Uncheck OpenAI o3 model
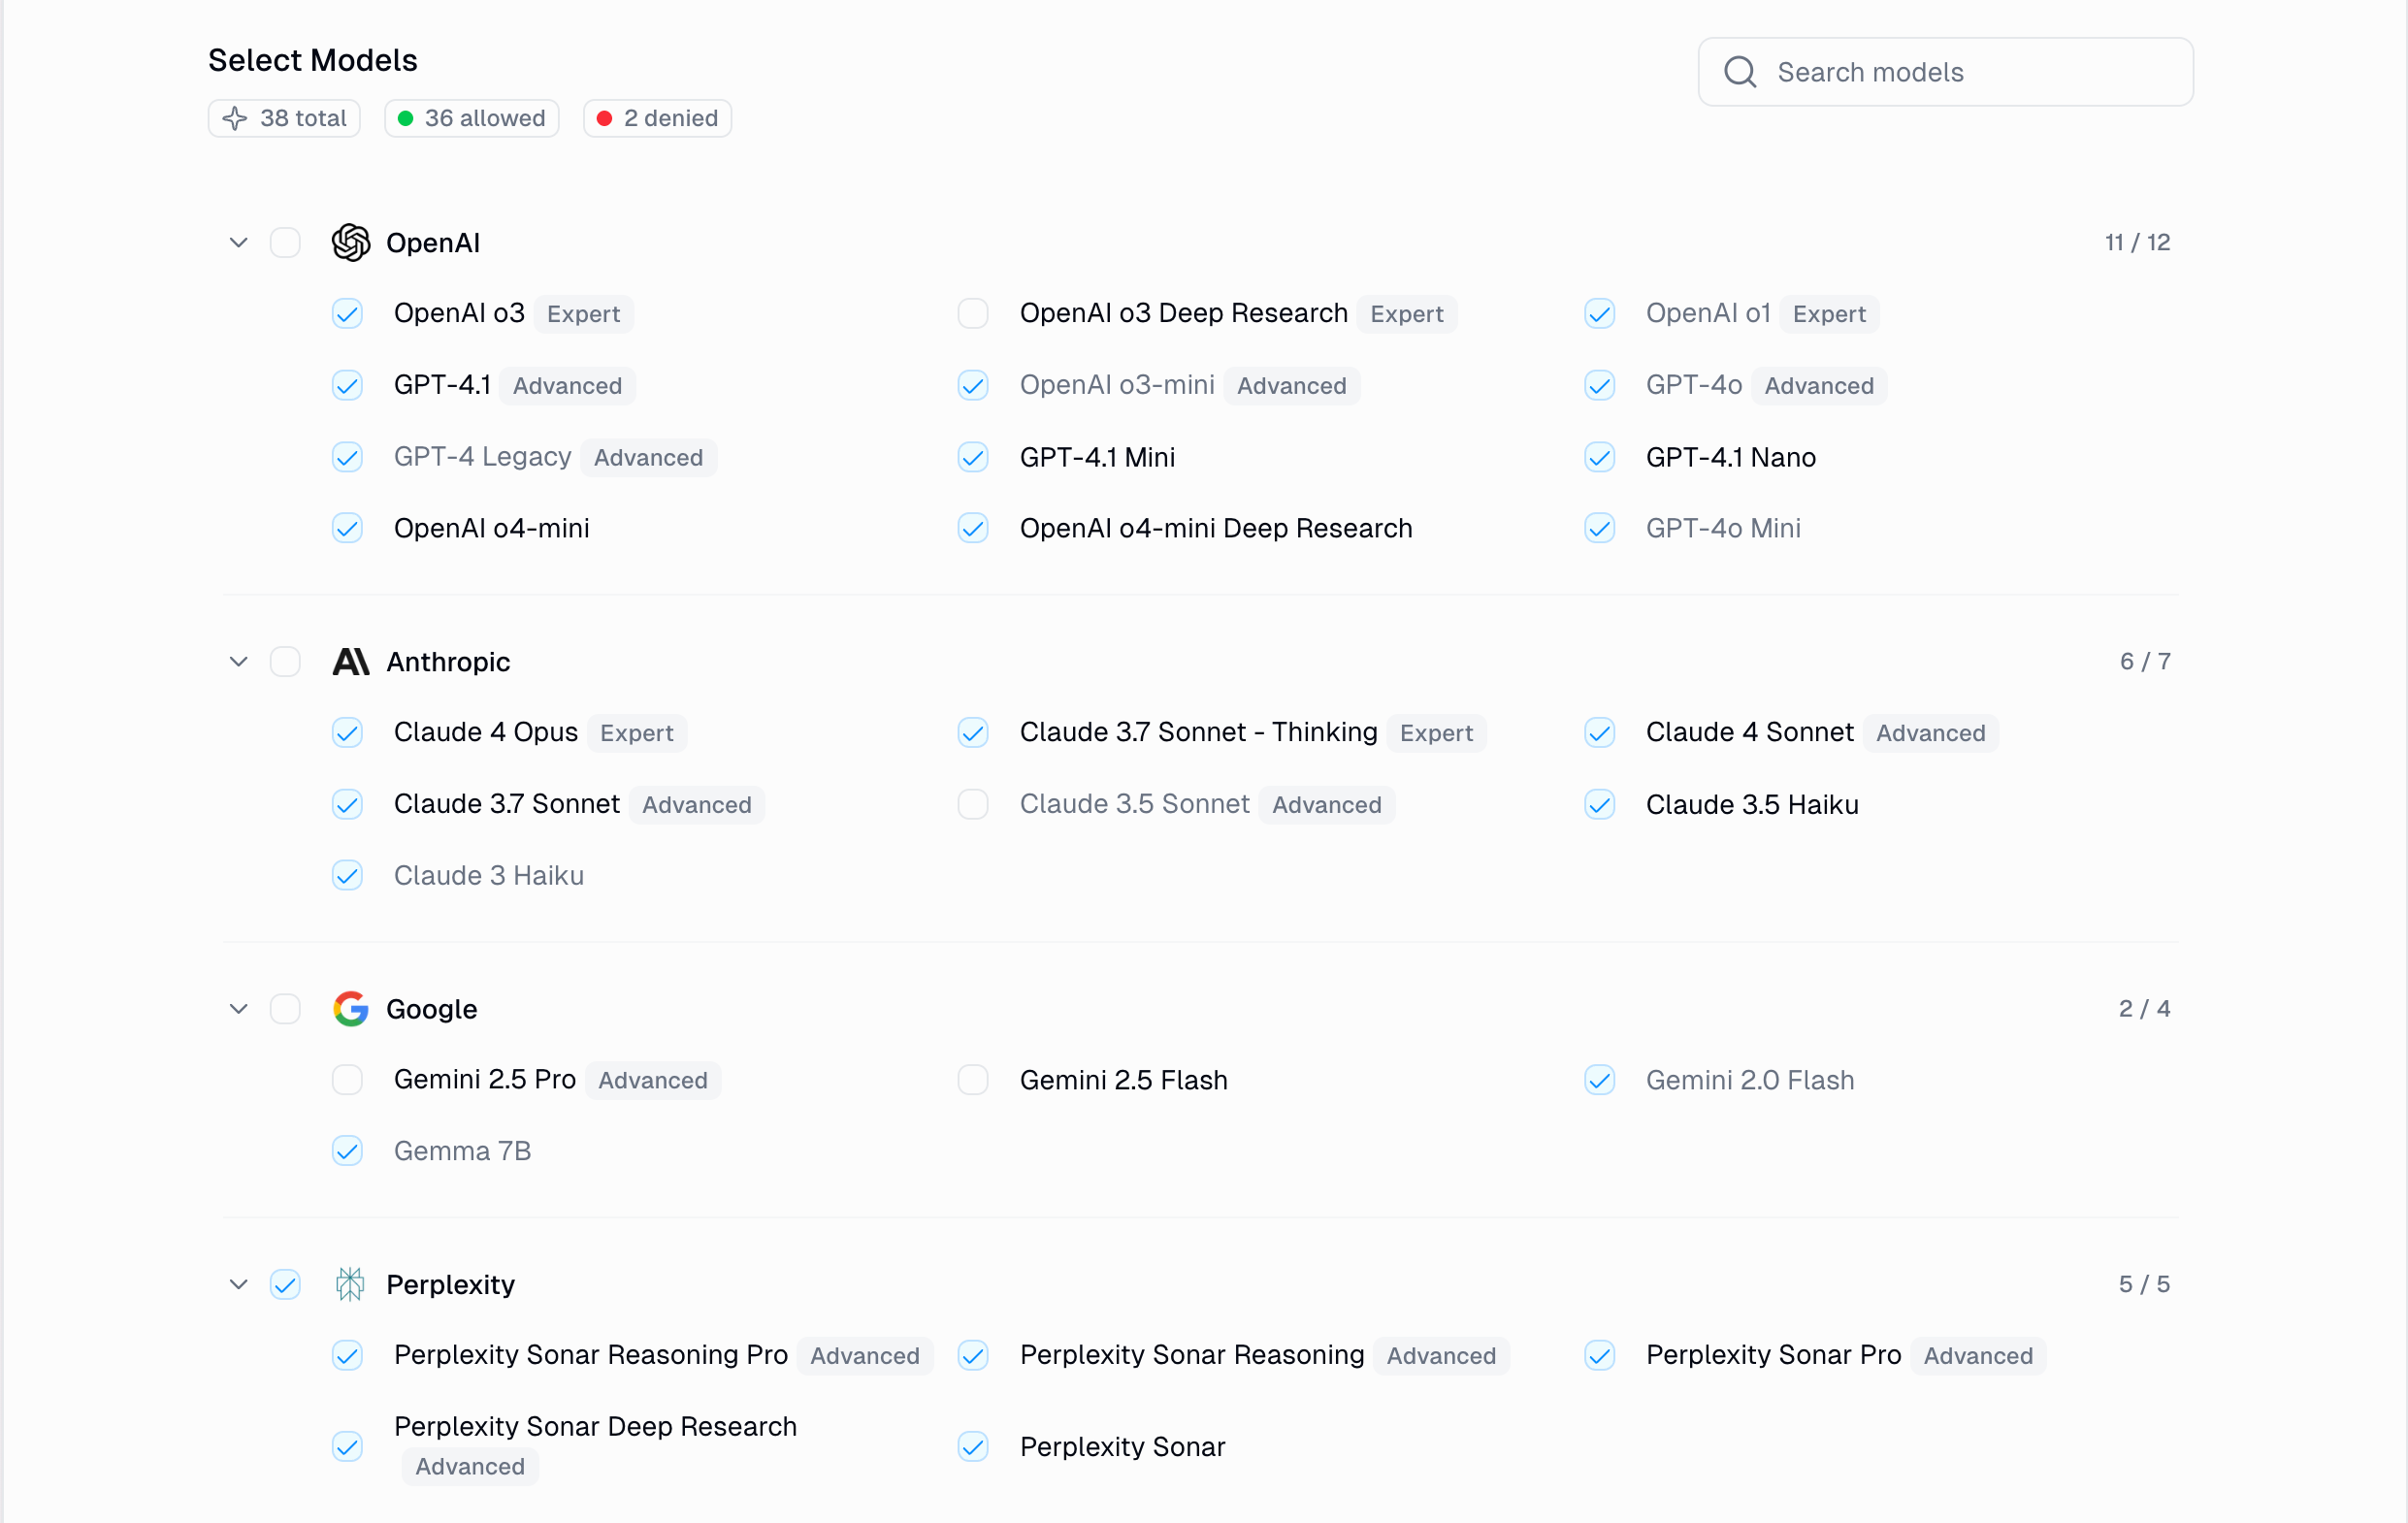 347,314
